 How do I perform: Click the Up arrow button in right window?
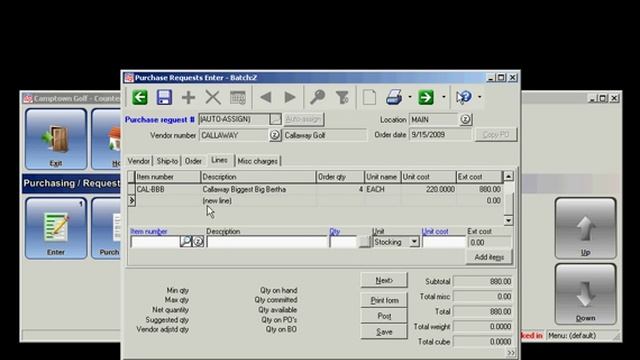(585, 228)
